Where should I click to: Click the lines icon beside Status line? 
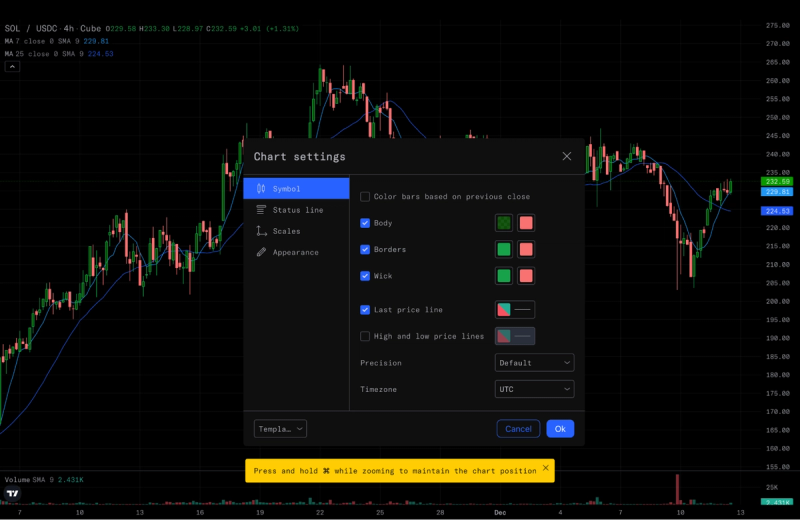tap(261, 210)
